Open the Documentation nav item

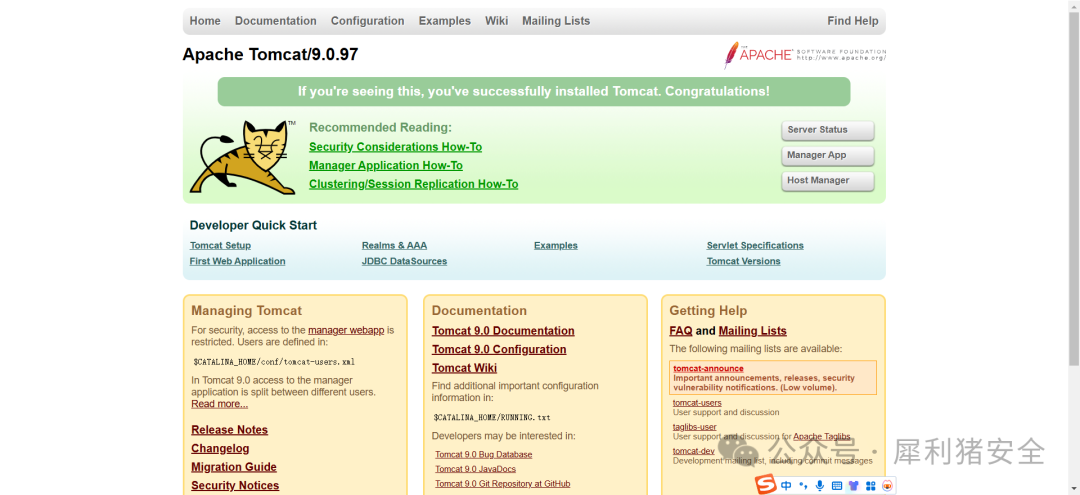click(x=276, y=21)
